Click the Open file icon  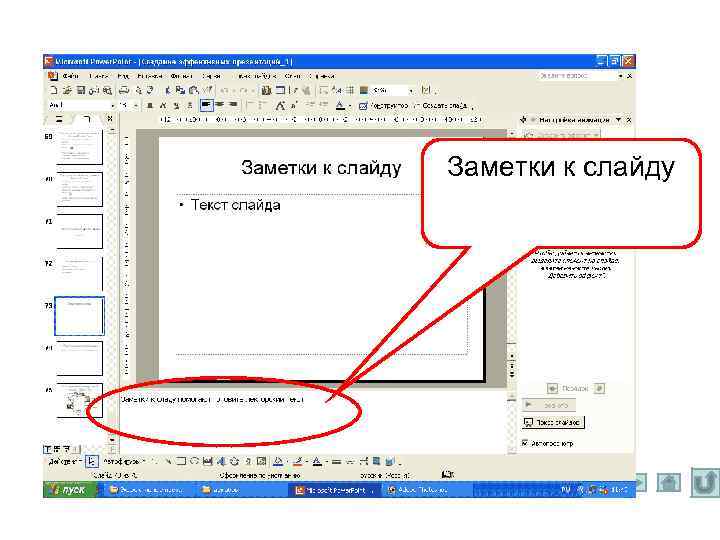tap(67, 90)
